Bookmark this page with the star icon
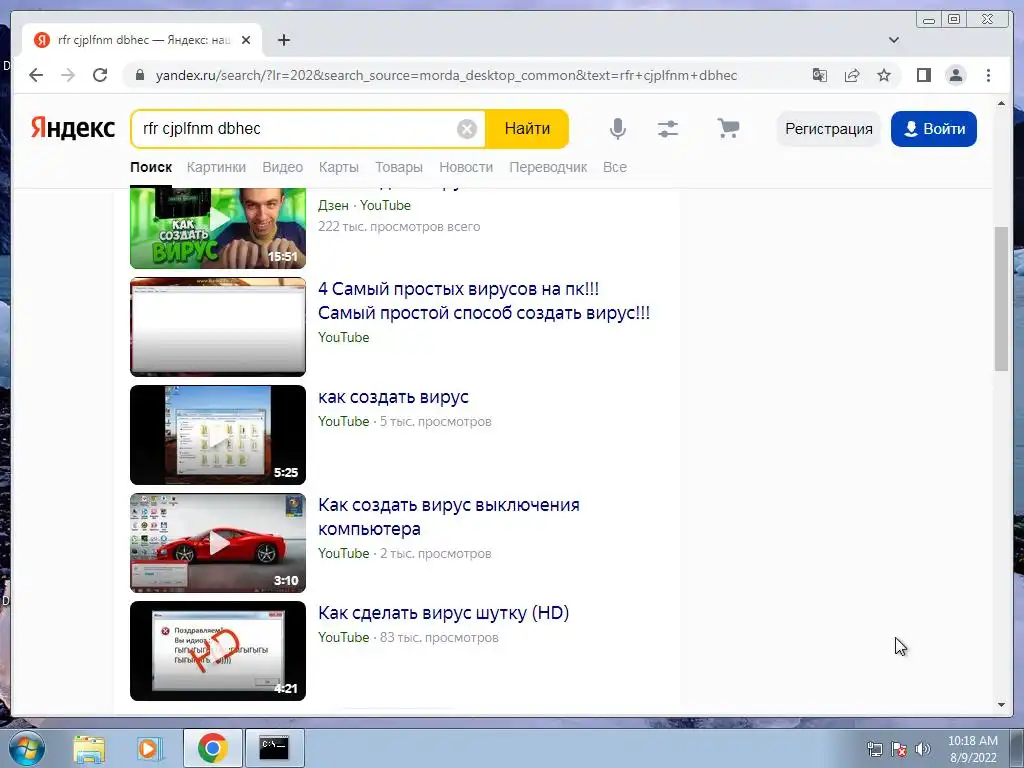This screenshot has height=768, width=1024. tap(884, 75)
